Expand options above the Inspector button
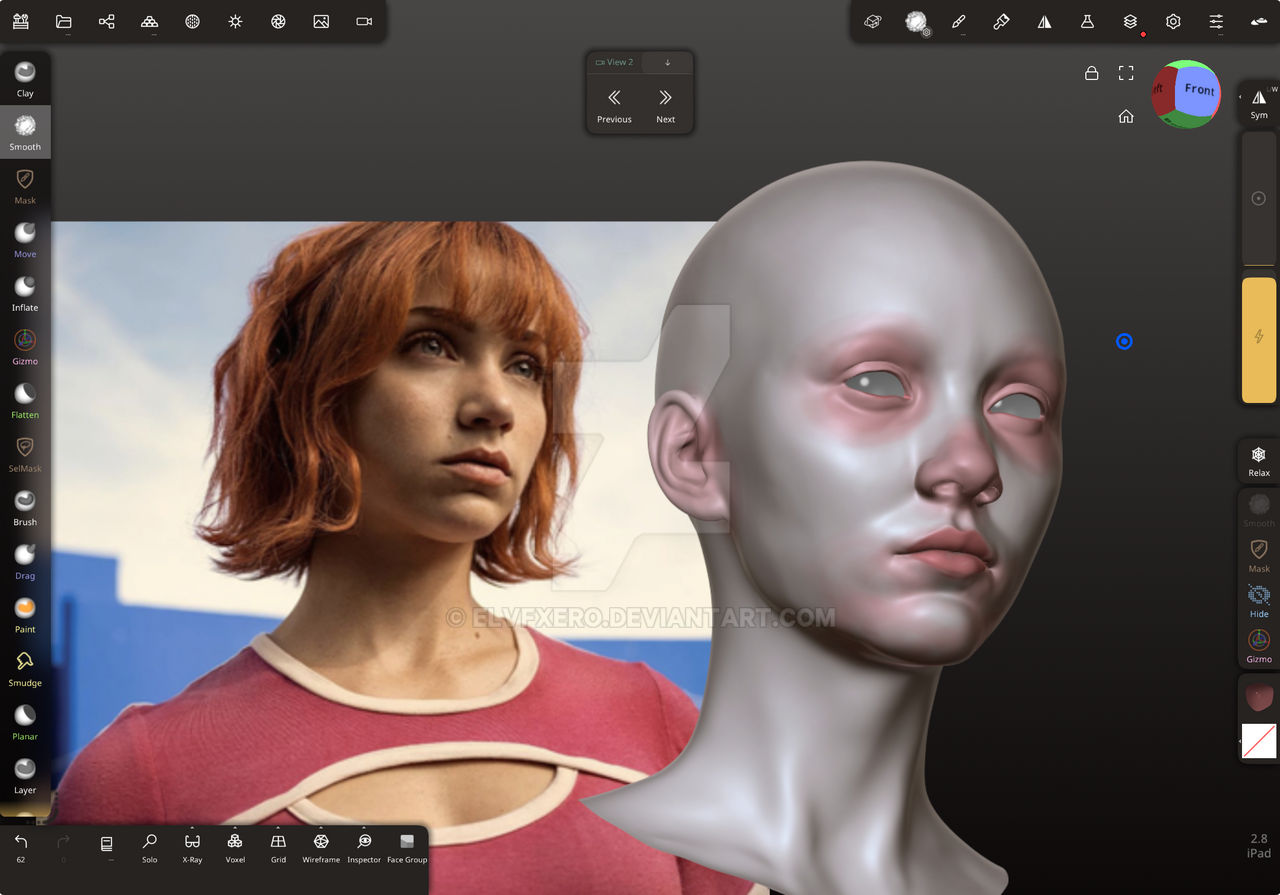The height and width of the screenshot is (895, 1280). point(364,828)
